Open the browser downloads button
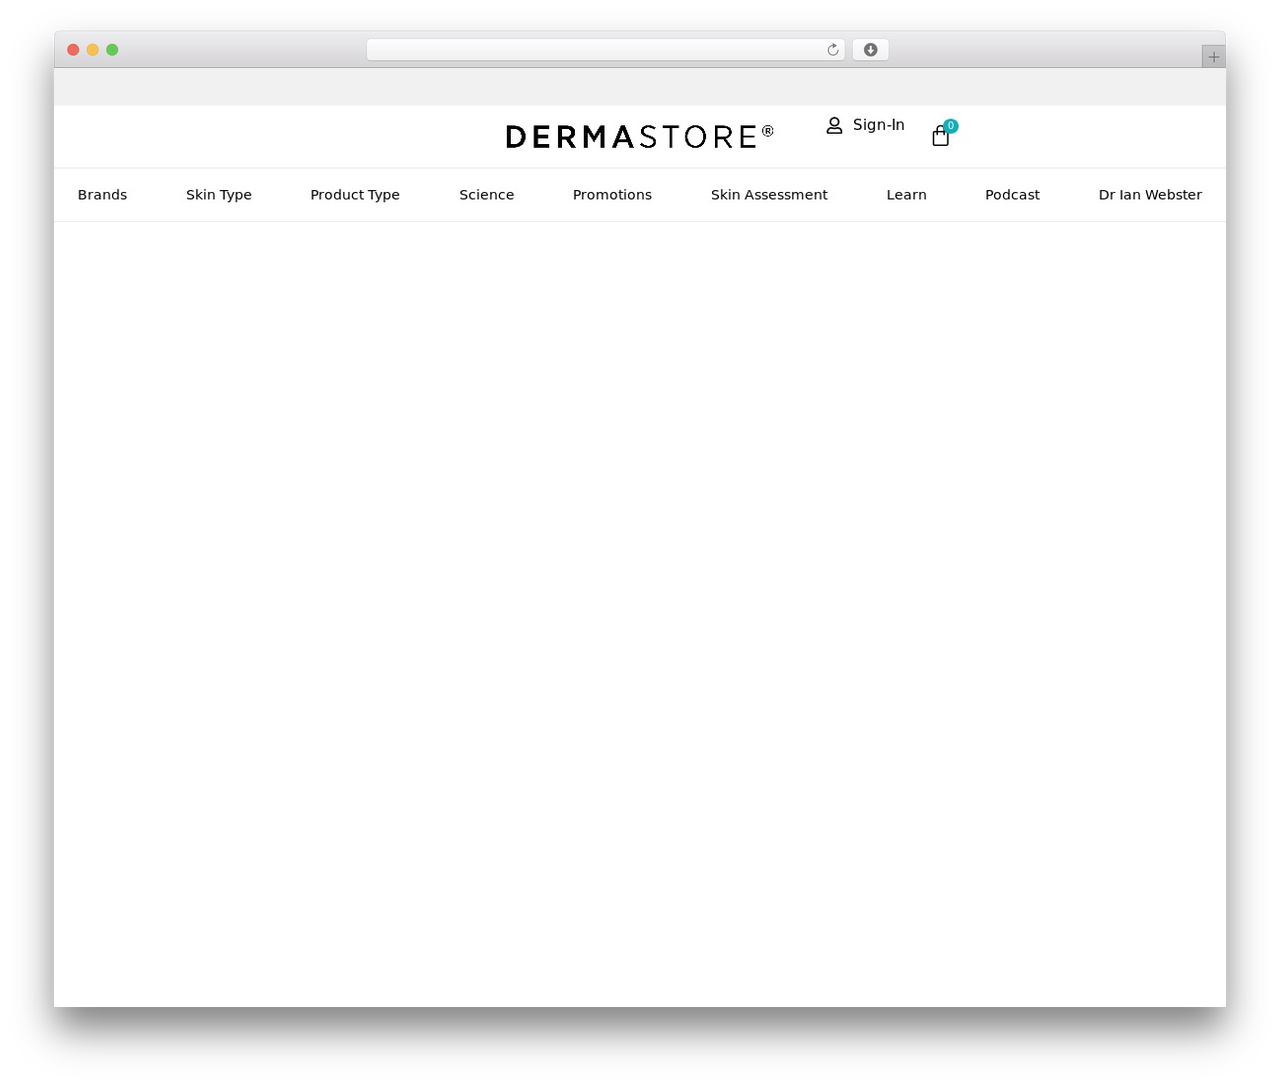1280x1084 pixels. pyautogui.click(x=870, y=50)
